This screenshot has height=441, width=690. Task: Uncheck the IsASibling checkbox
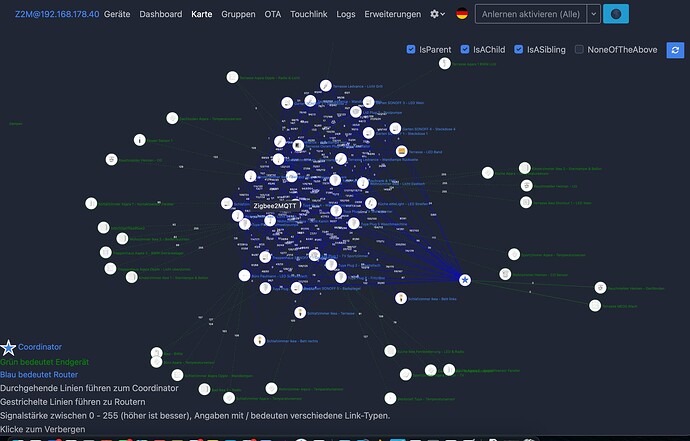[518, 49]
